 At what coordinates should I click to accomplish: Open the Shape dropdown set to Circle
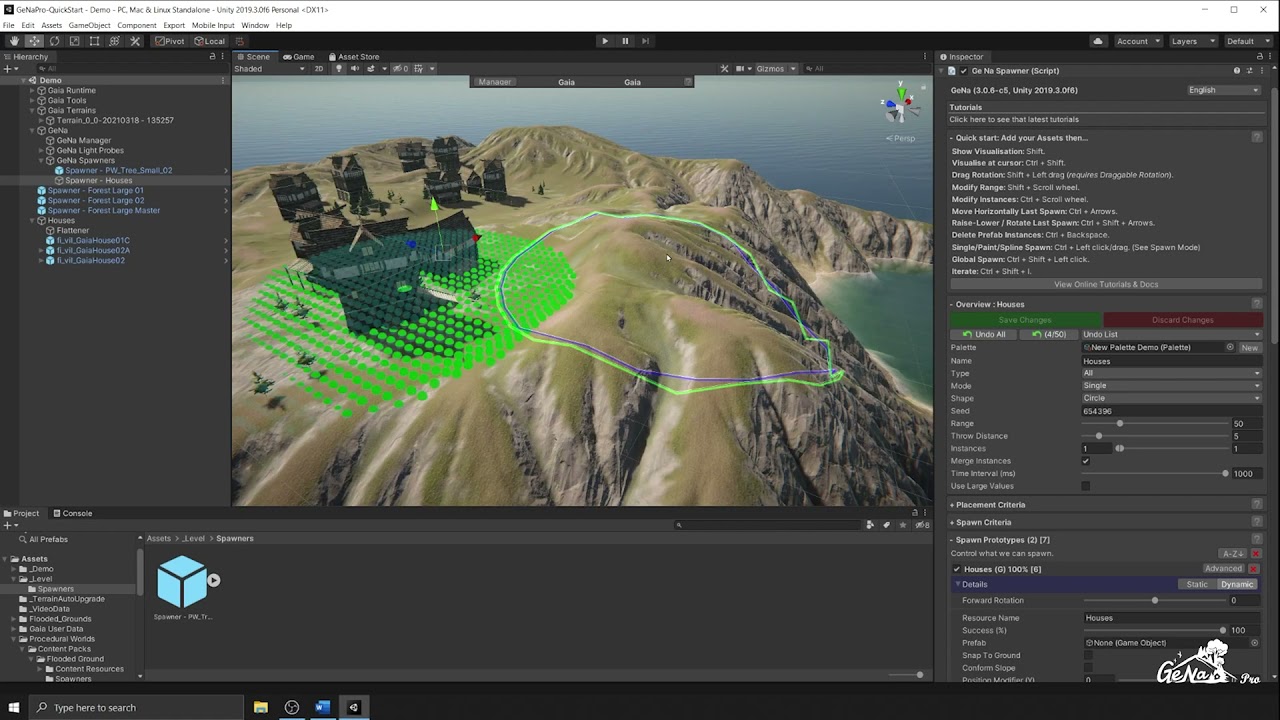click(1171, 398)
